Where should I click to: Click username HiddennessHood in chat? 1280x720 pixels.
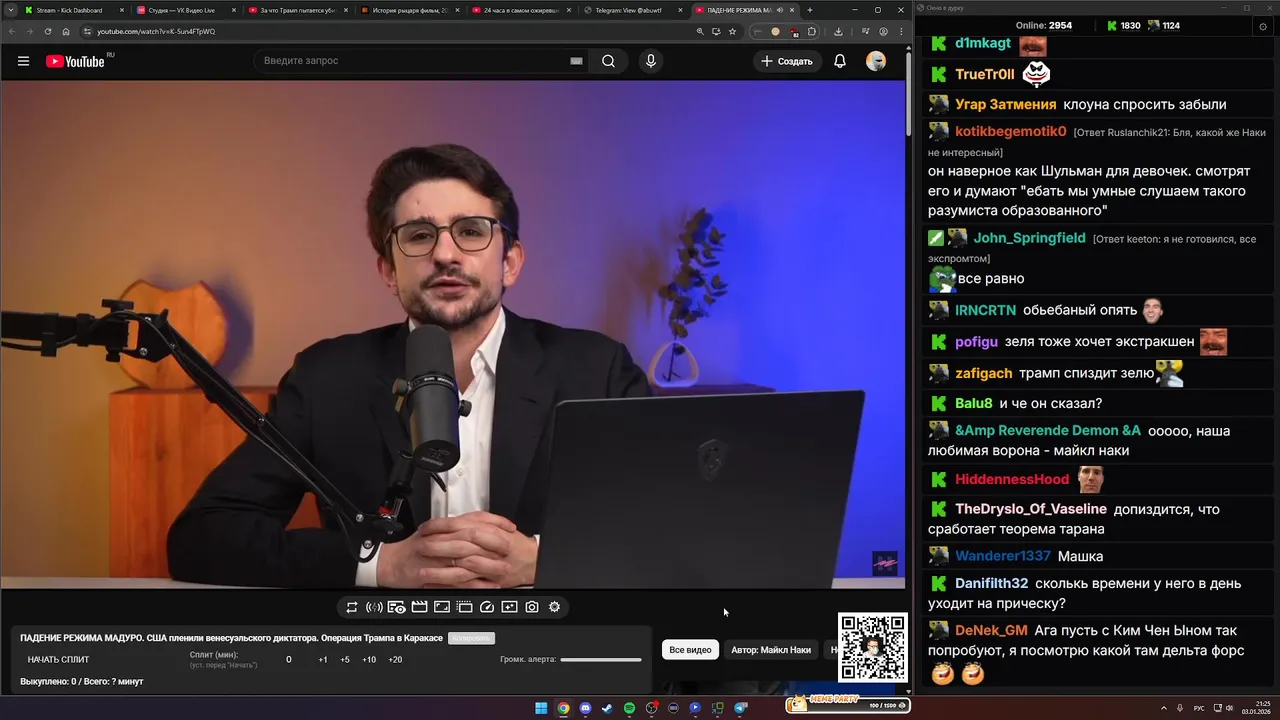(x=1012, y=479)
